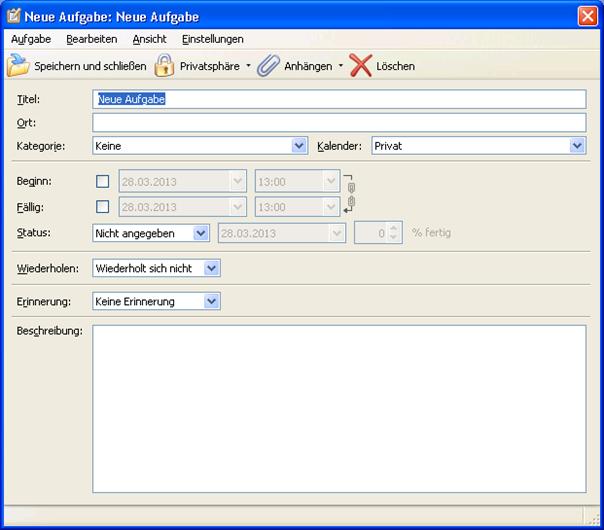604x530 pixels.
Task: Click the Titel label
Action: 28,99
